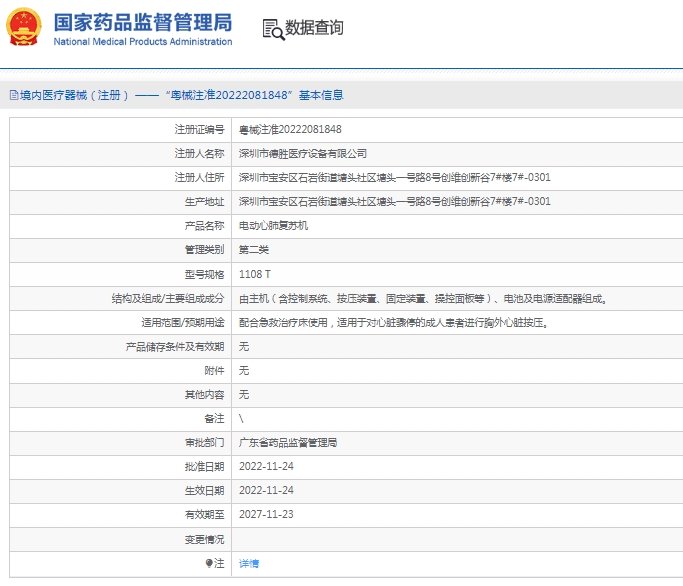Click the 审批部门 label
This screenshot has height=586, width=683.
[204, 443]
